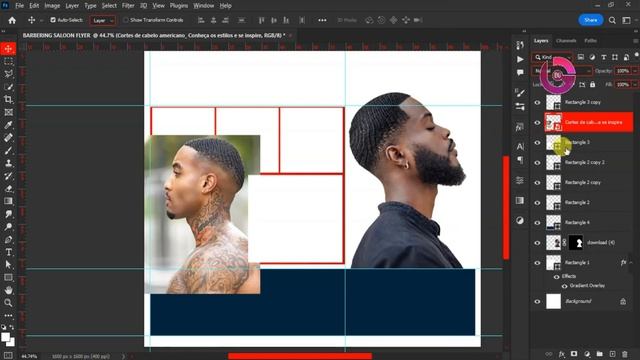Switch to the Channels tab
This screenshot has width=640, height=360.
[566, 41]
